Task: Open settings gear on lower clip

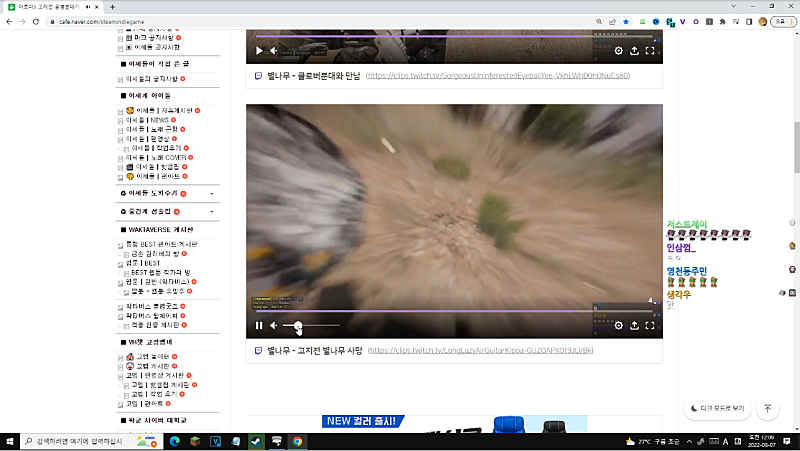Action: [x=618, y=325]
